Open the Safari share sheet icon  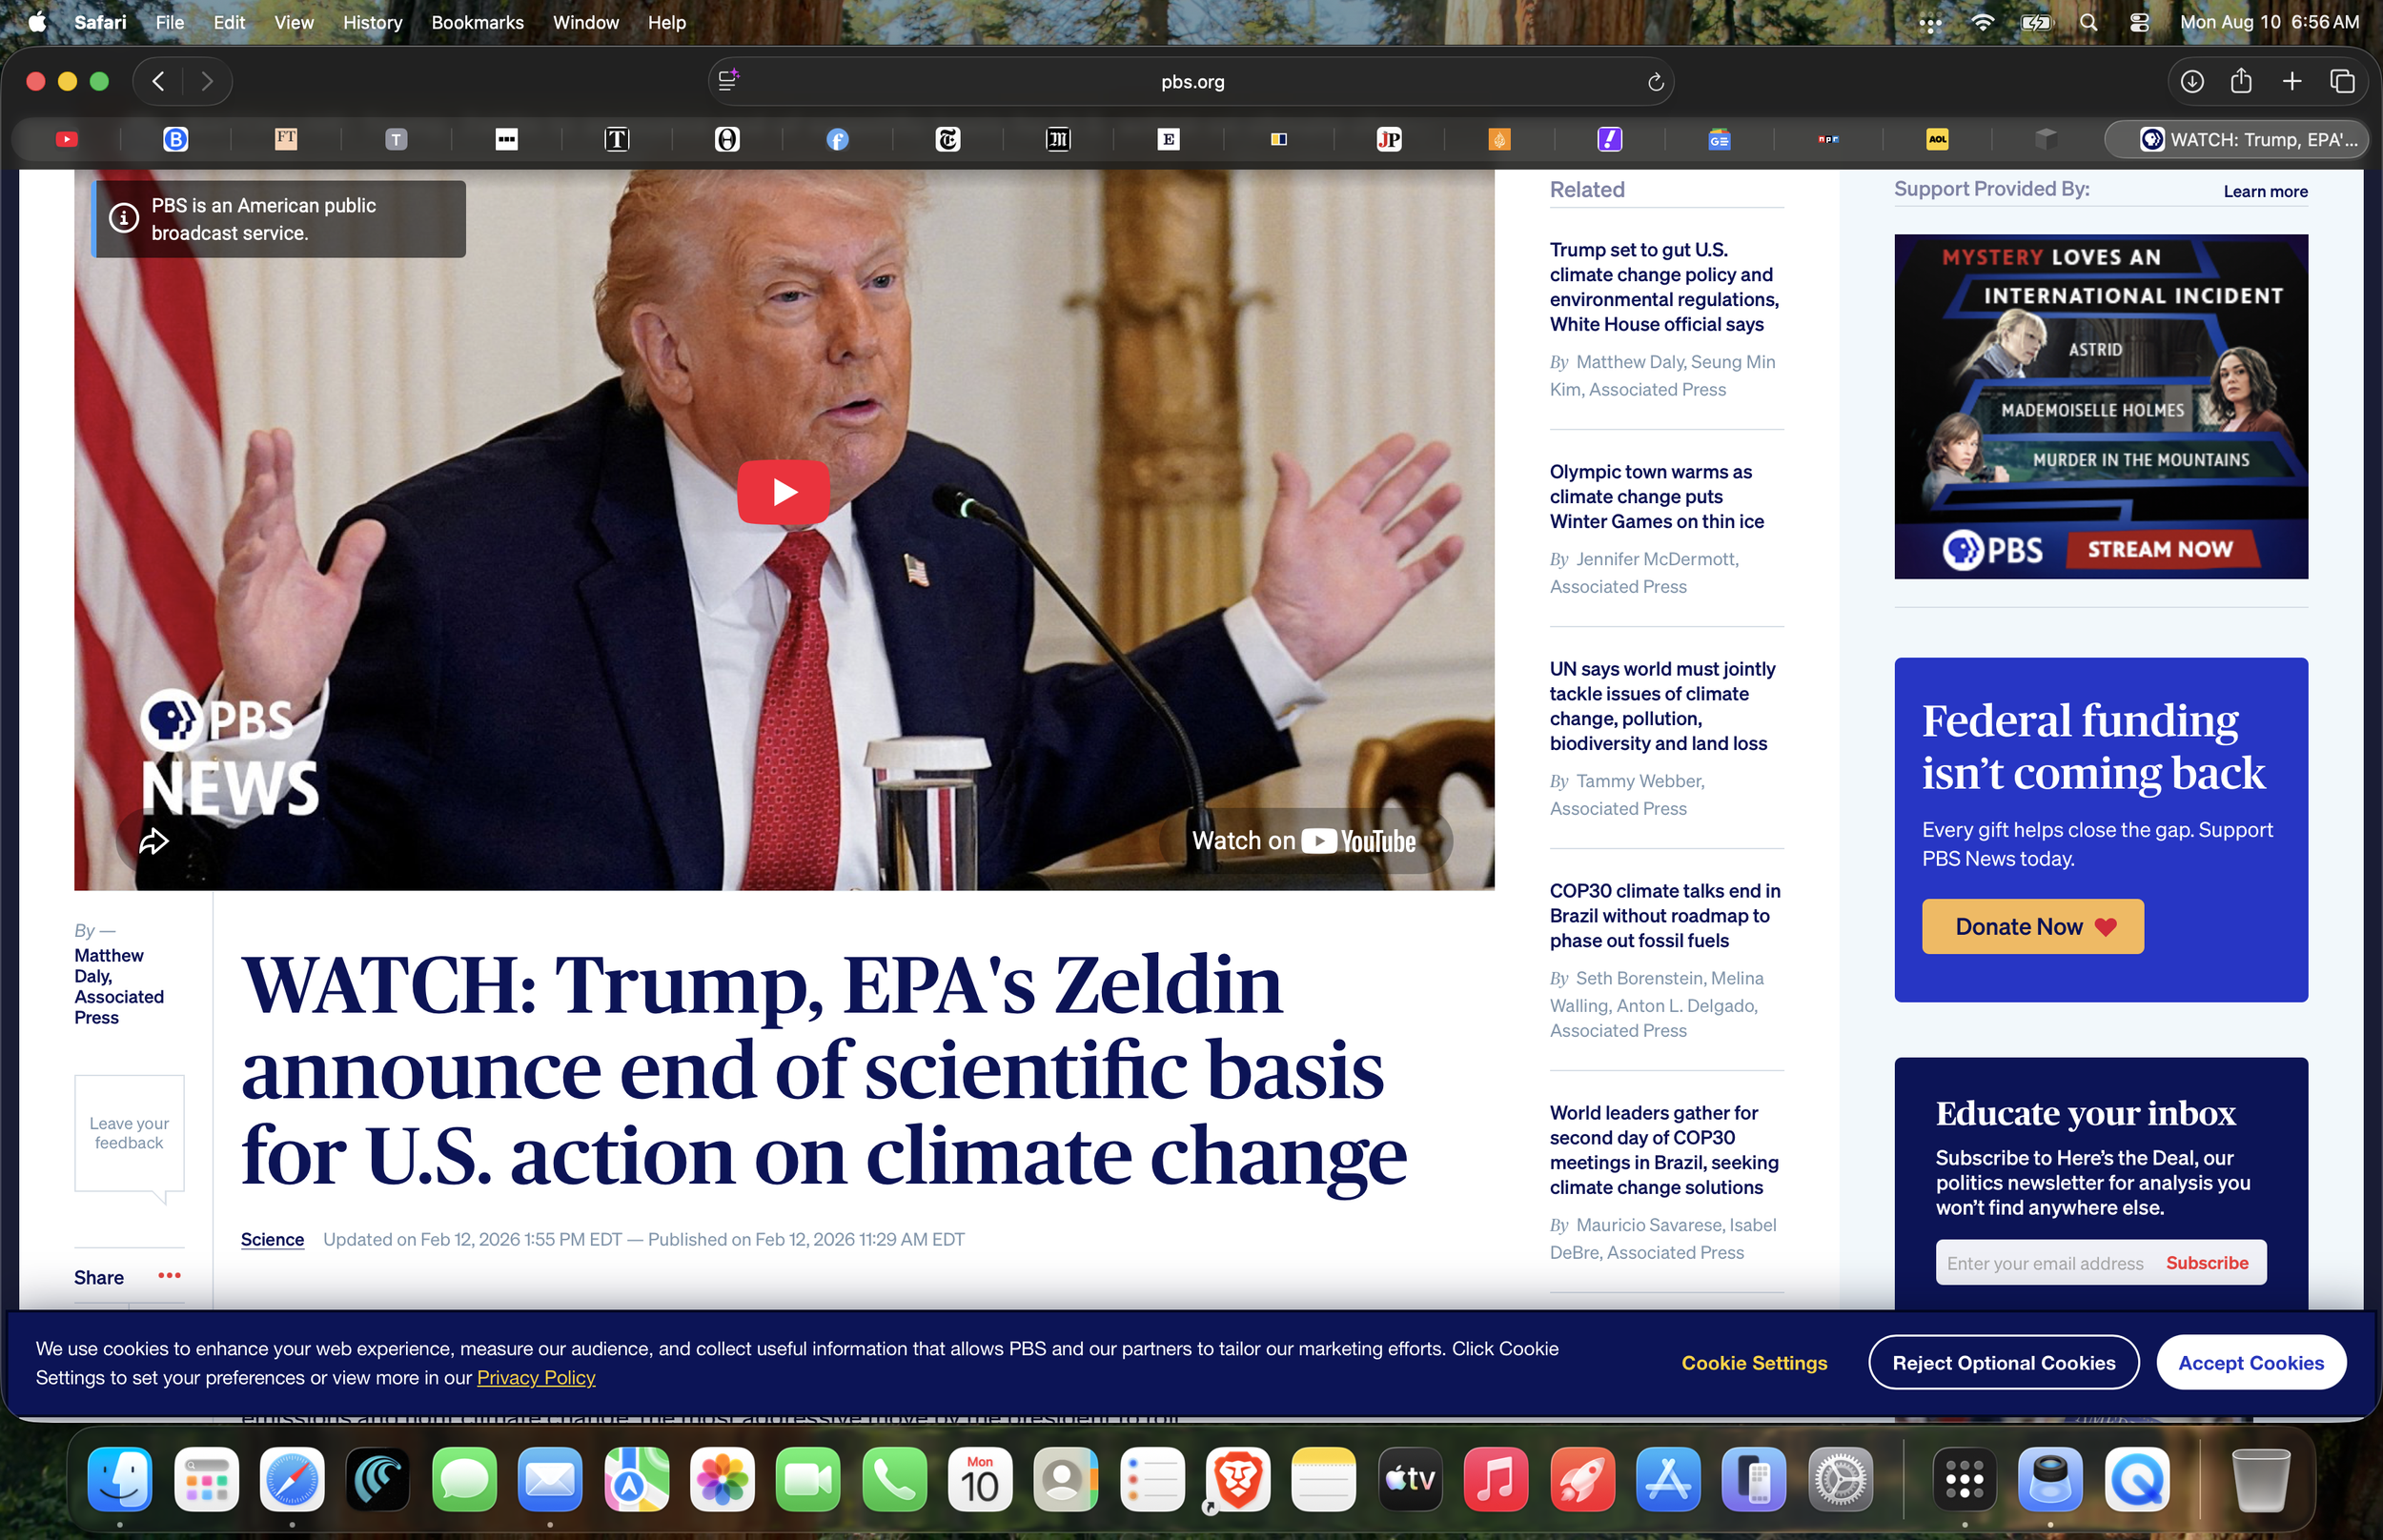2241,81
